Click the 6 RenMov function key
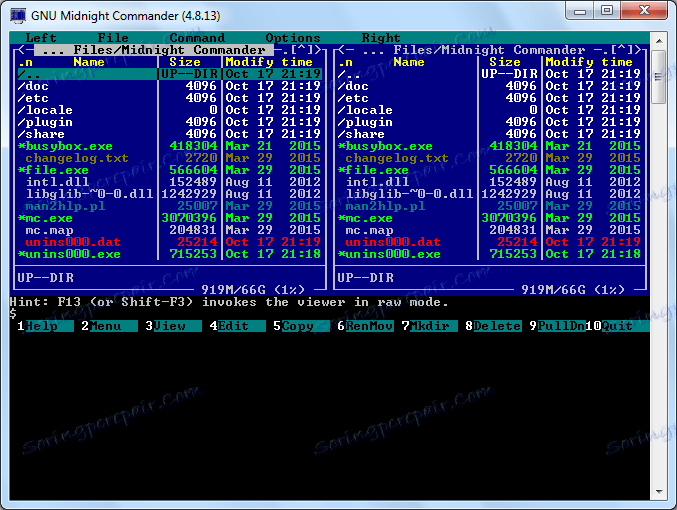The image size is (677, 510). pos(365,326)
